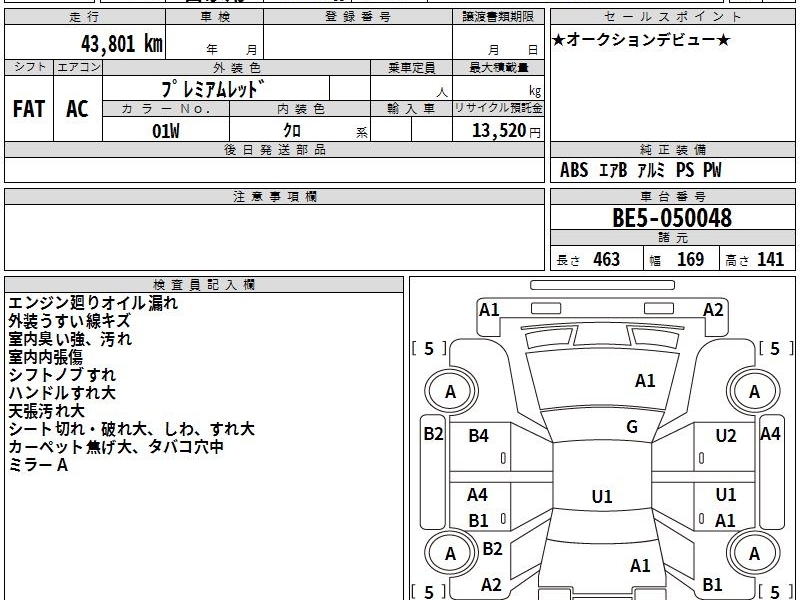Screen dimensions: 800x600
Task: Select the 後日発送部品 section header
Action: click(x=274, y=149)
